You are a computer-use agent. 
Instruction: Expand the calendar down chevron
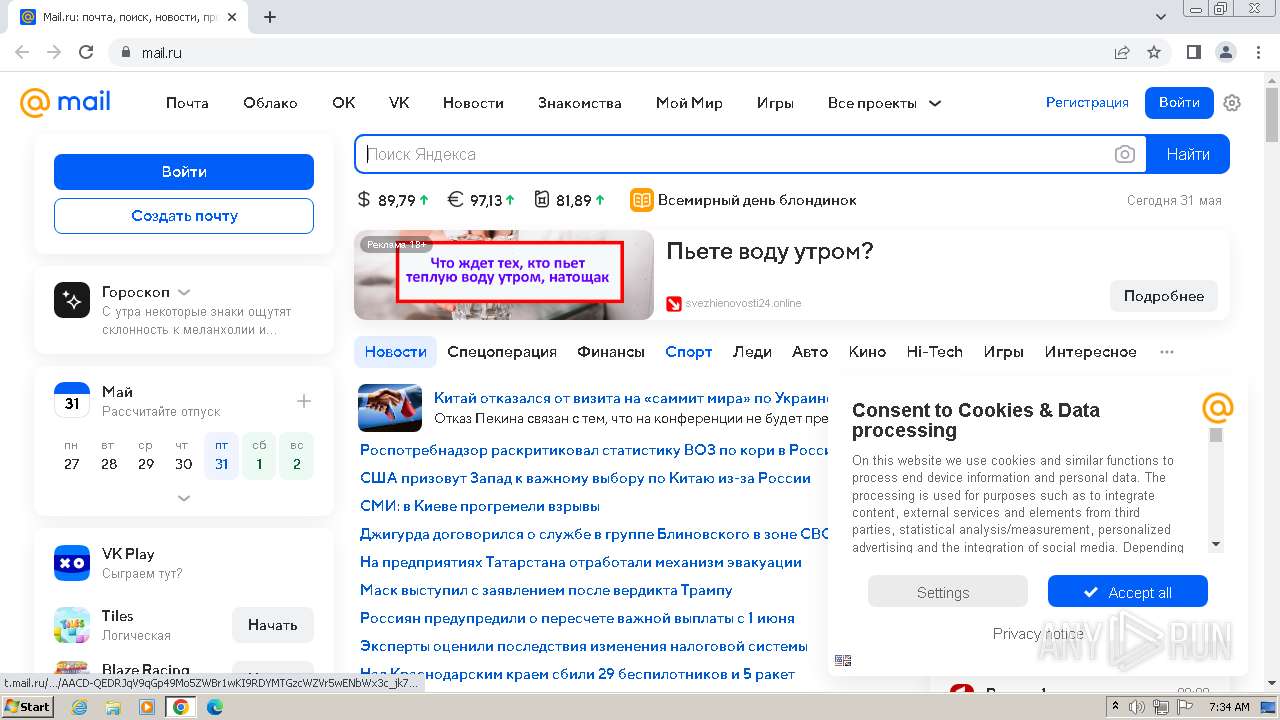tap(184, 498)
